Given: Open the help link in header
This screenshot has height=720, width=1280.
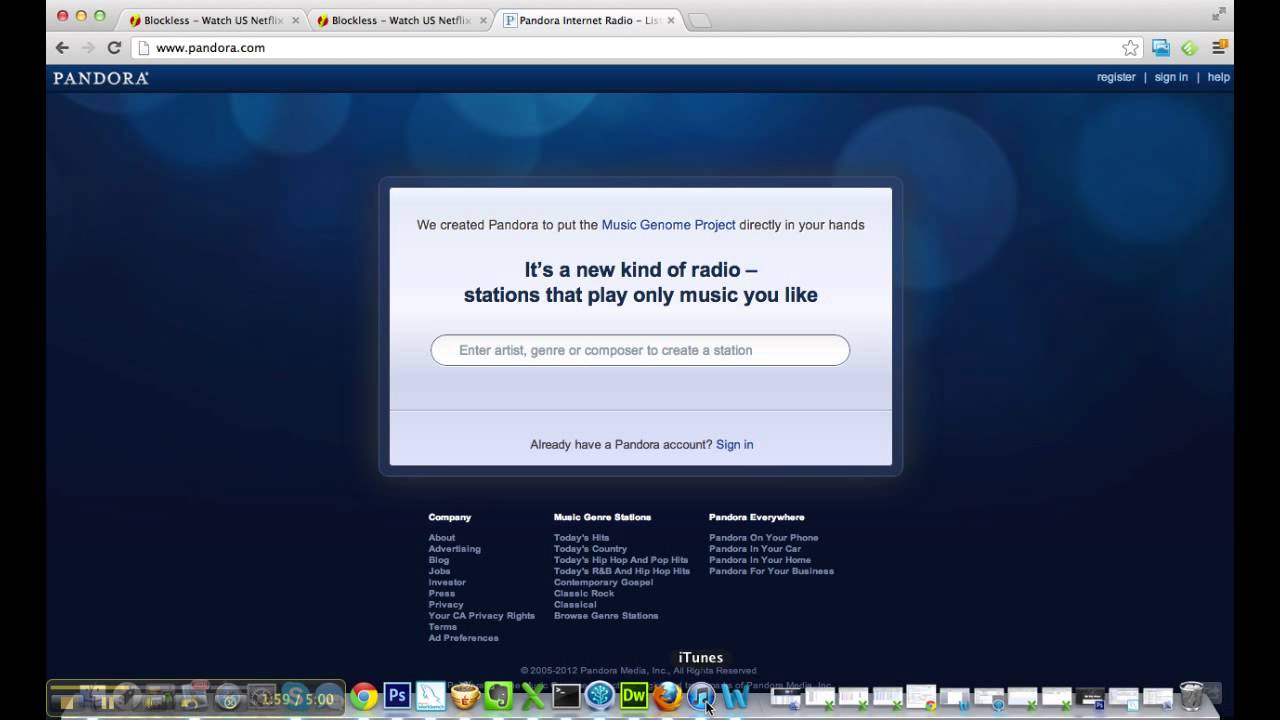Looking at the screenshot, I should pos(1218,77).
